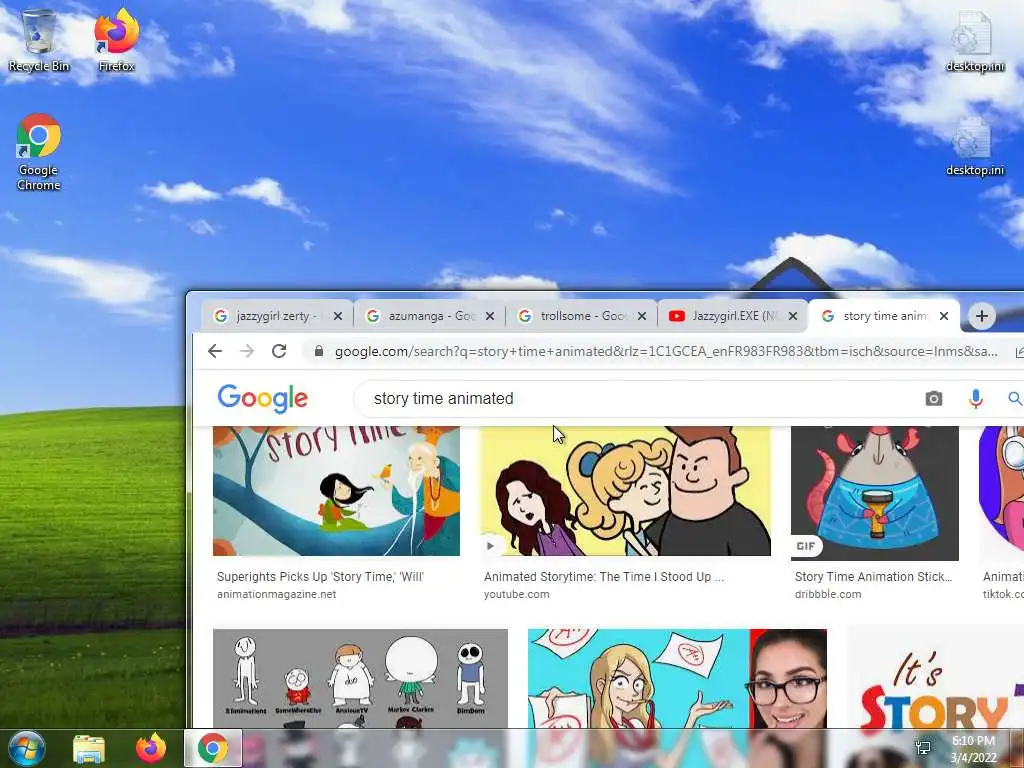Select the lower desktop.ini file icon
Viewport: 1024px width, 768px height.
(x=974, y=147)
